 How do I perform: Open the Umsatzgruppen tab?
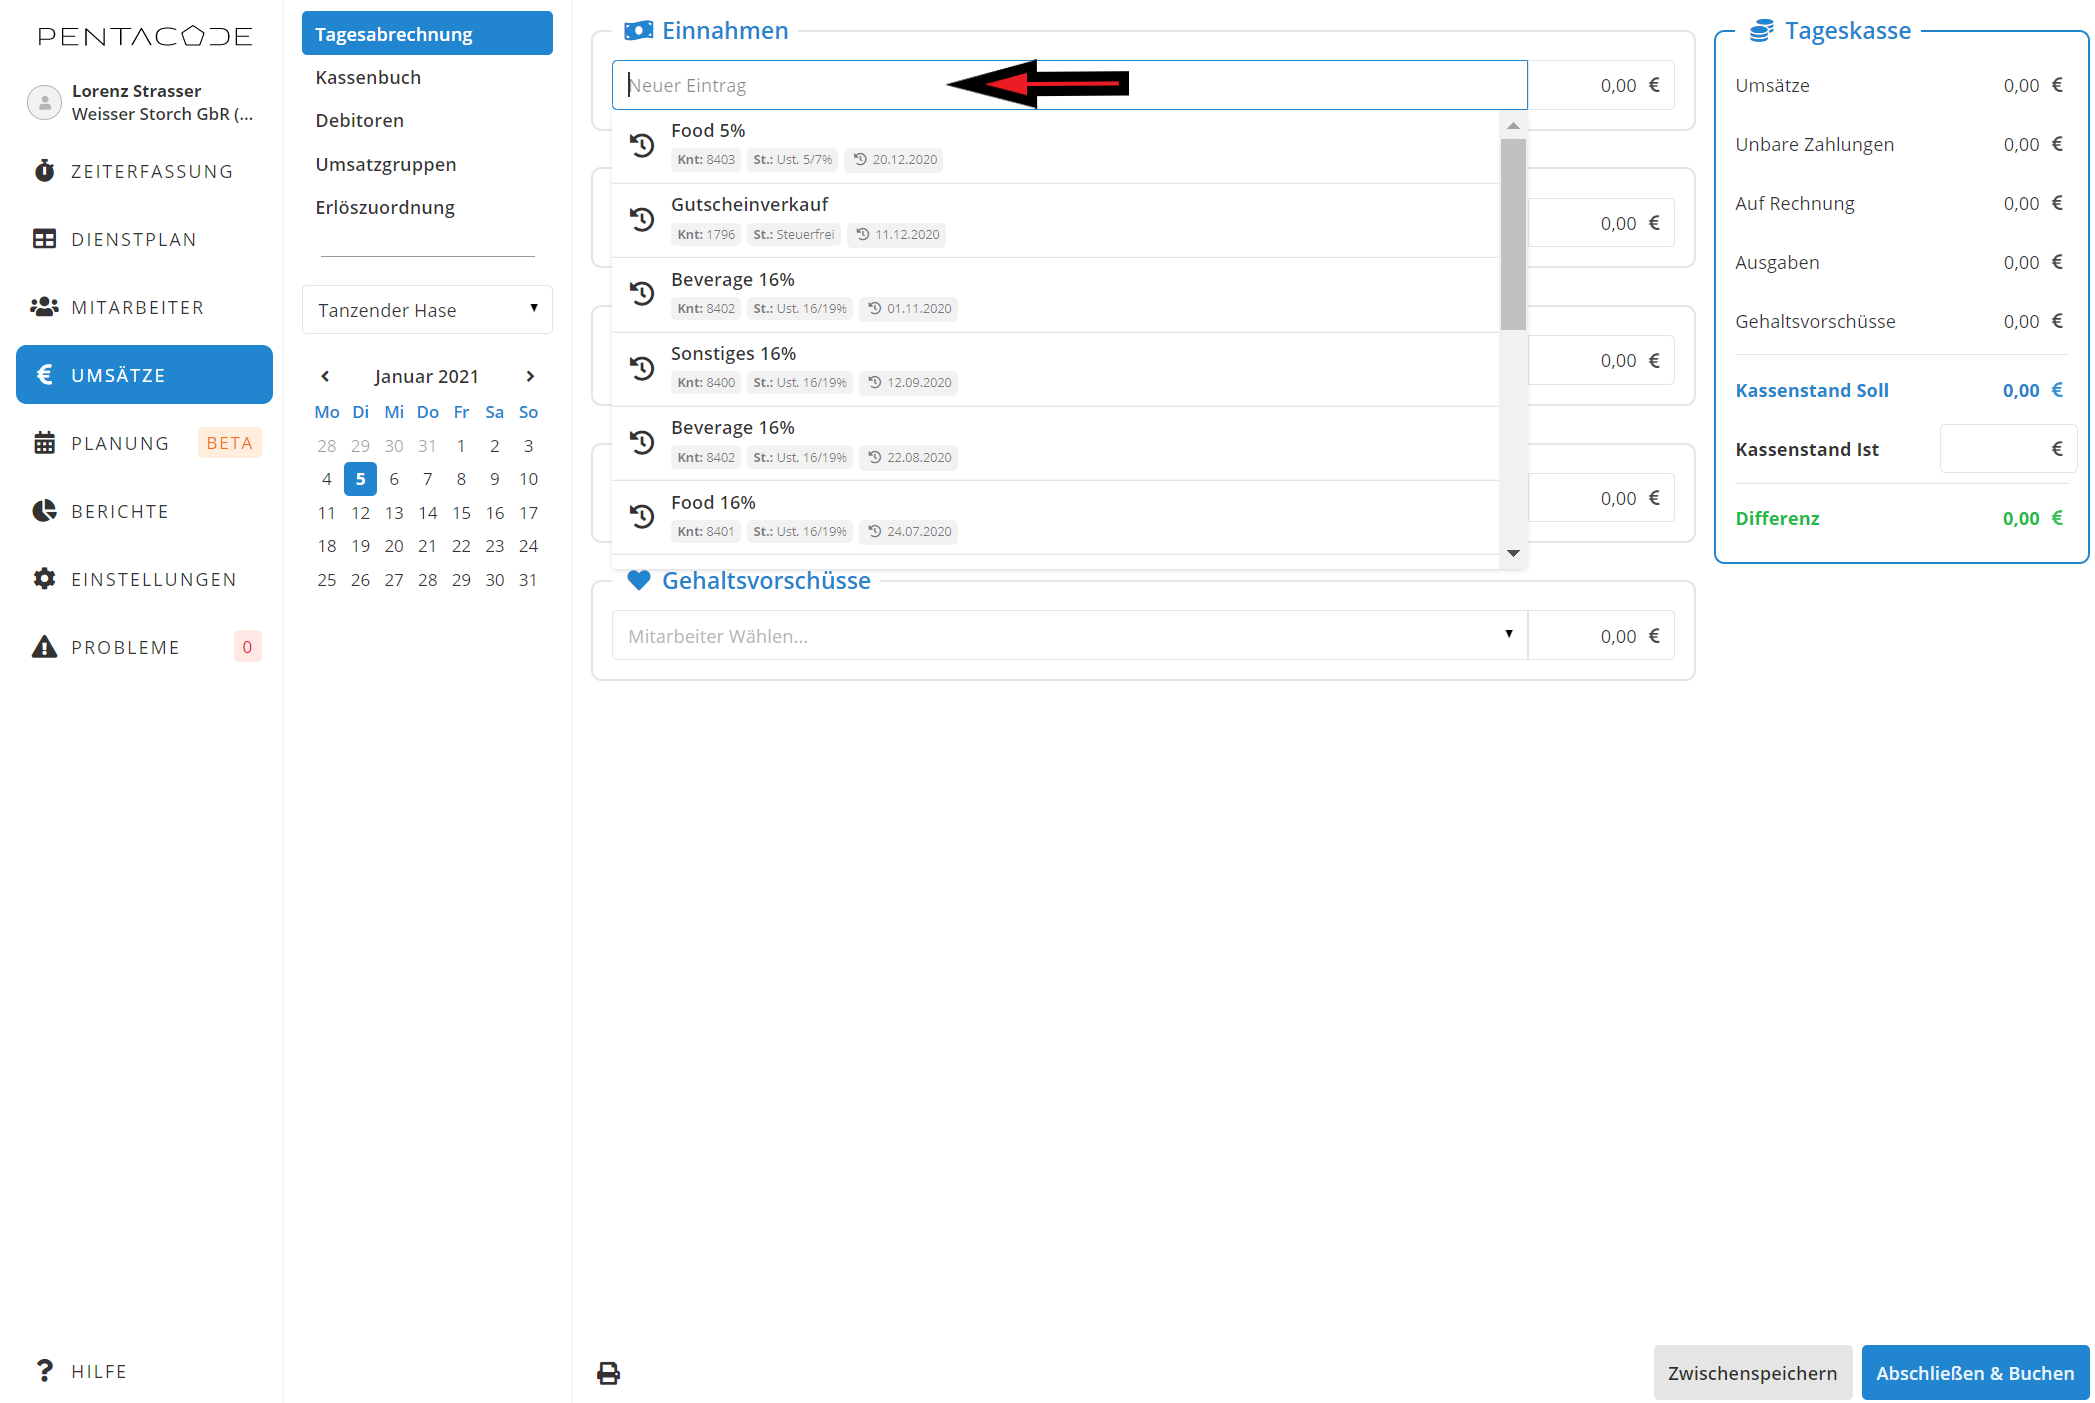(x=385, y=164)
